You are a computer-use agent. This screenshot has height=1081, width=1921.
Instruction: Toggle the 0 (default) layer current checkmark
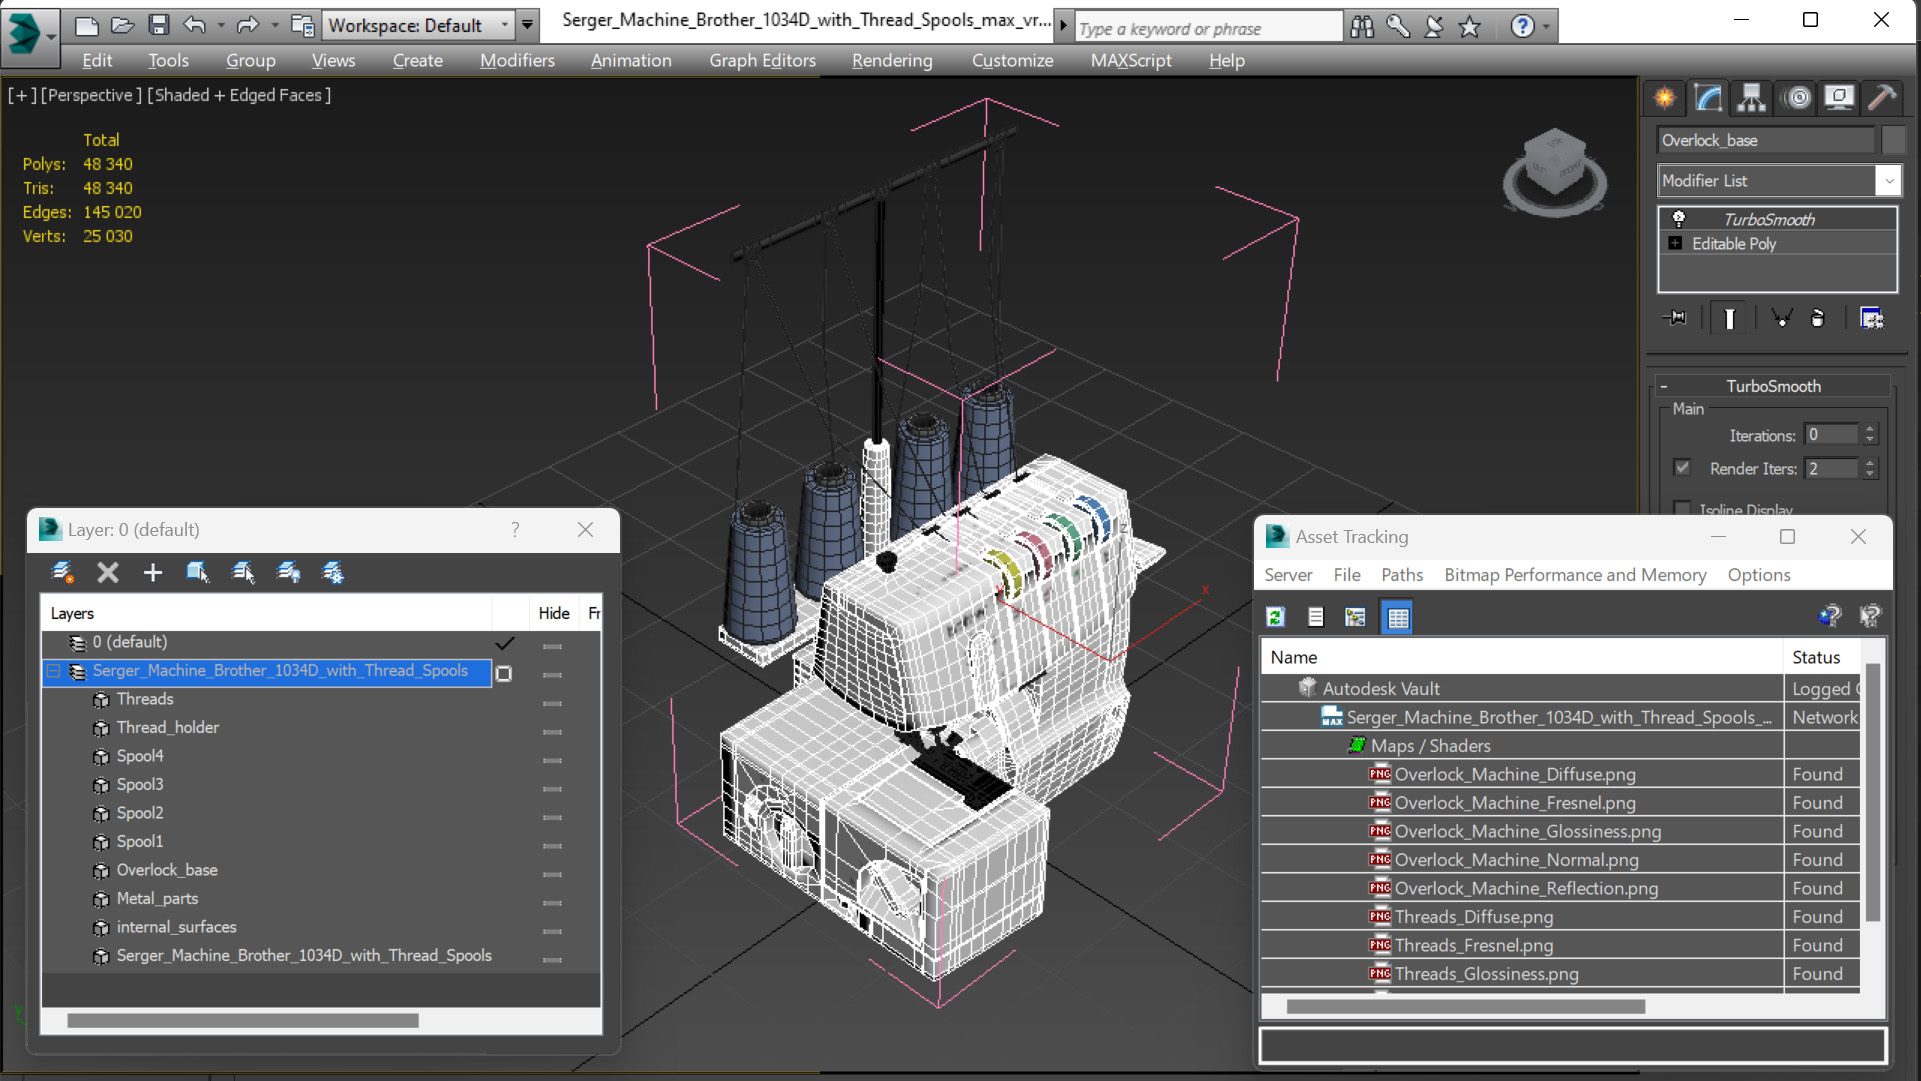click(x=505, y=642)
